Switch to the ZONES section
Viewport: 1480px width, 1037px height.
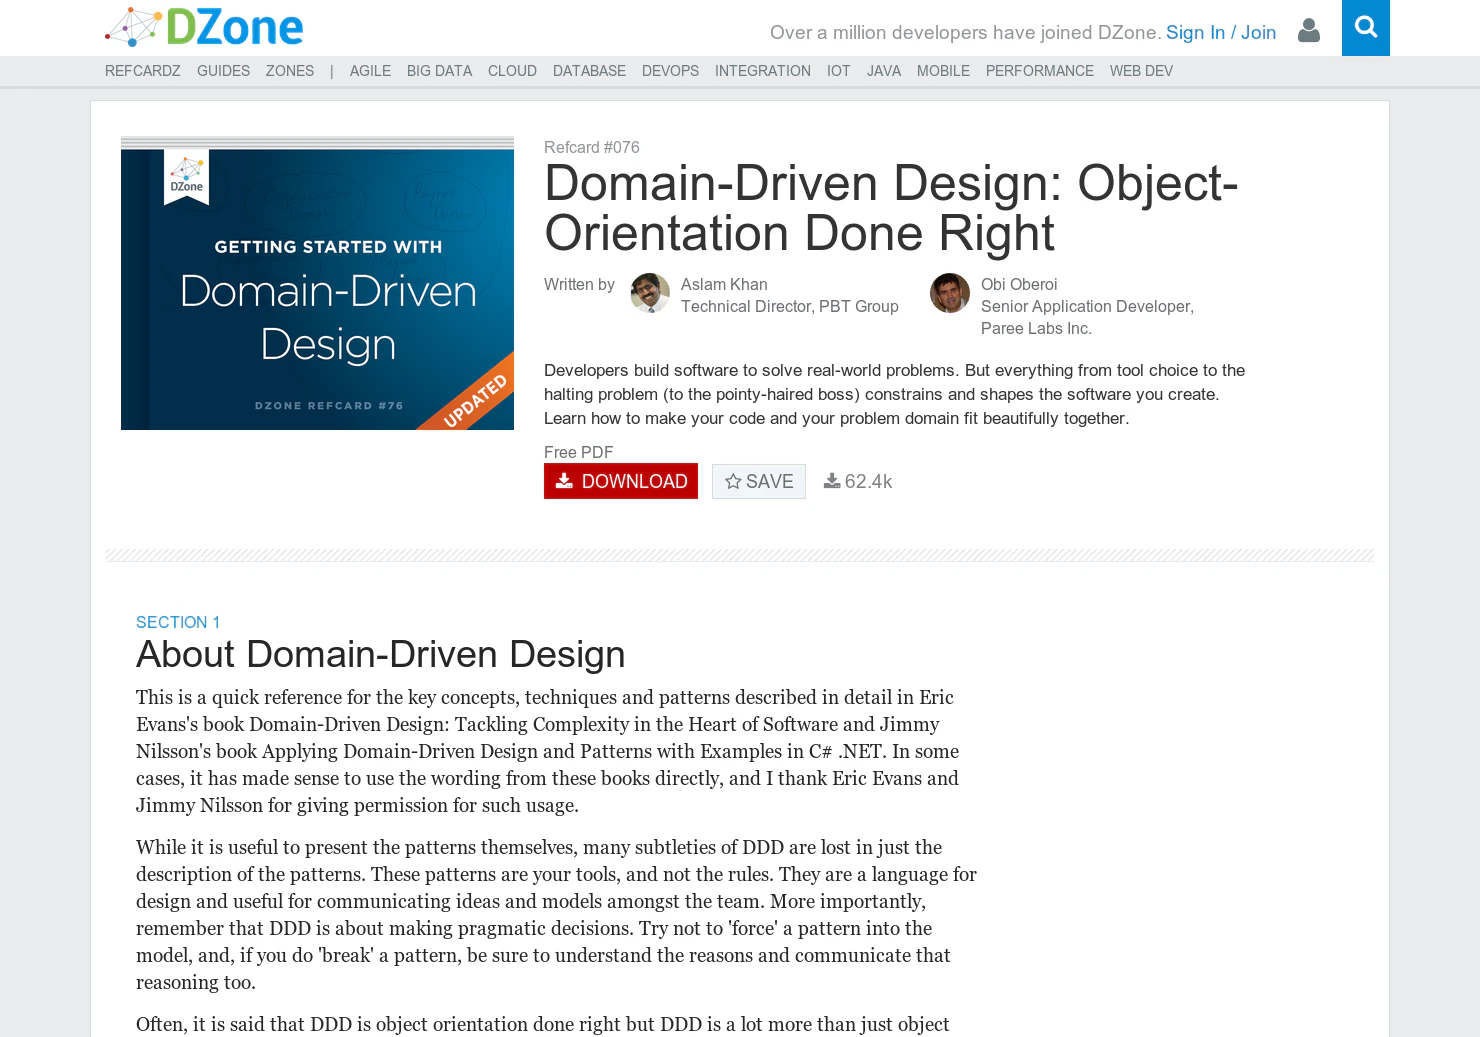pyautogui.click(x=289, y=70)
